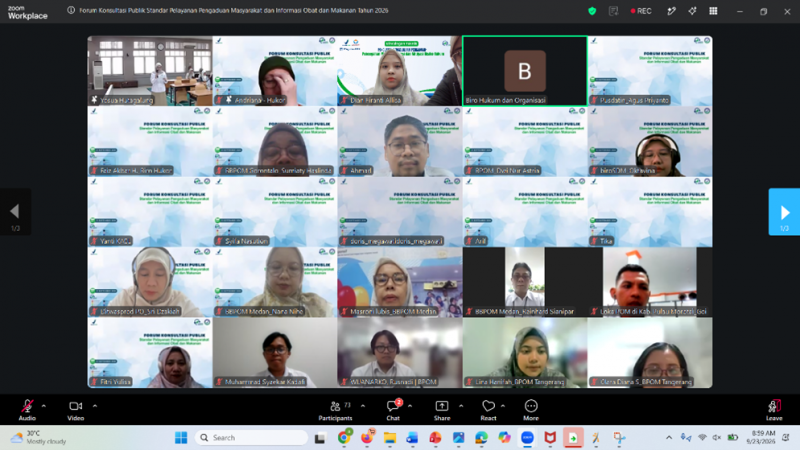Open Snipping Tool from taskbar
Image resolution: width=800 pixels, height=450 pixels.
pyautogui.click(x=619, y=438)
